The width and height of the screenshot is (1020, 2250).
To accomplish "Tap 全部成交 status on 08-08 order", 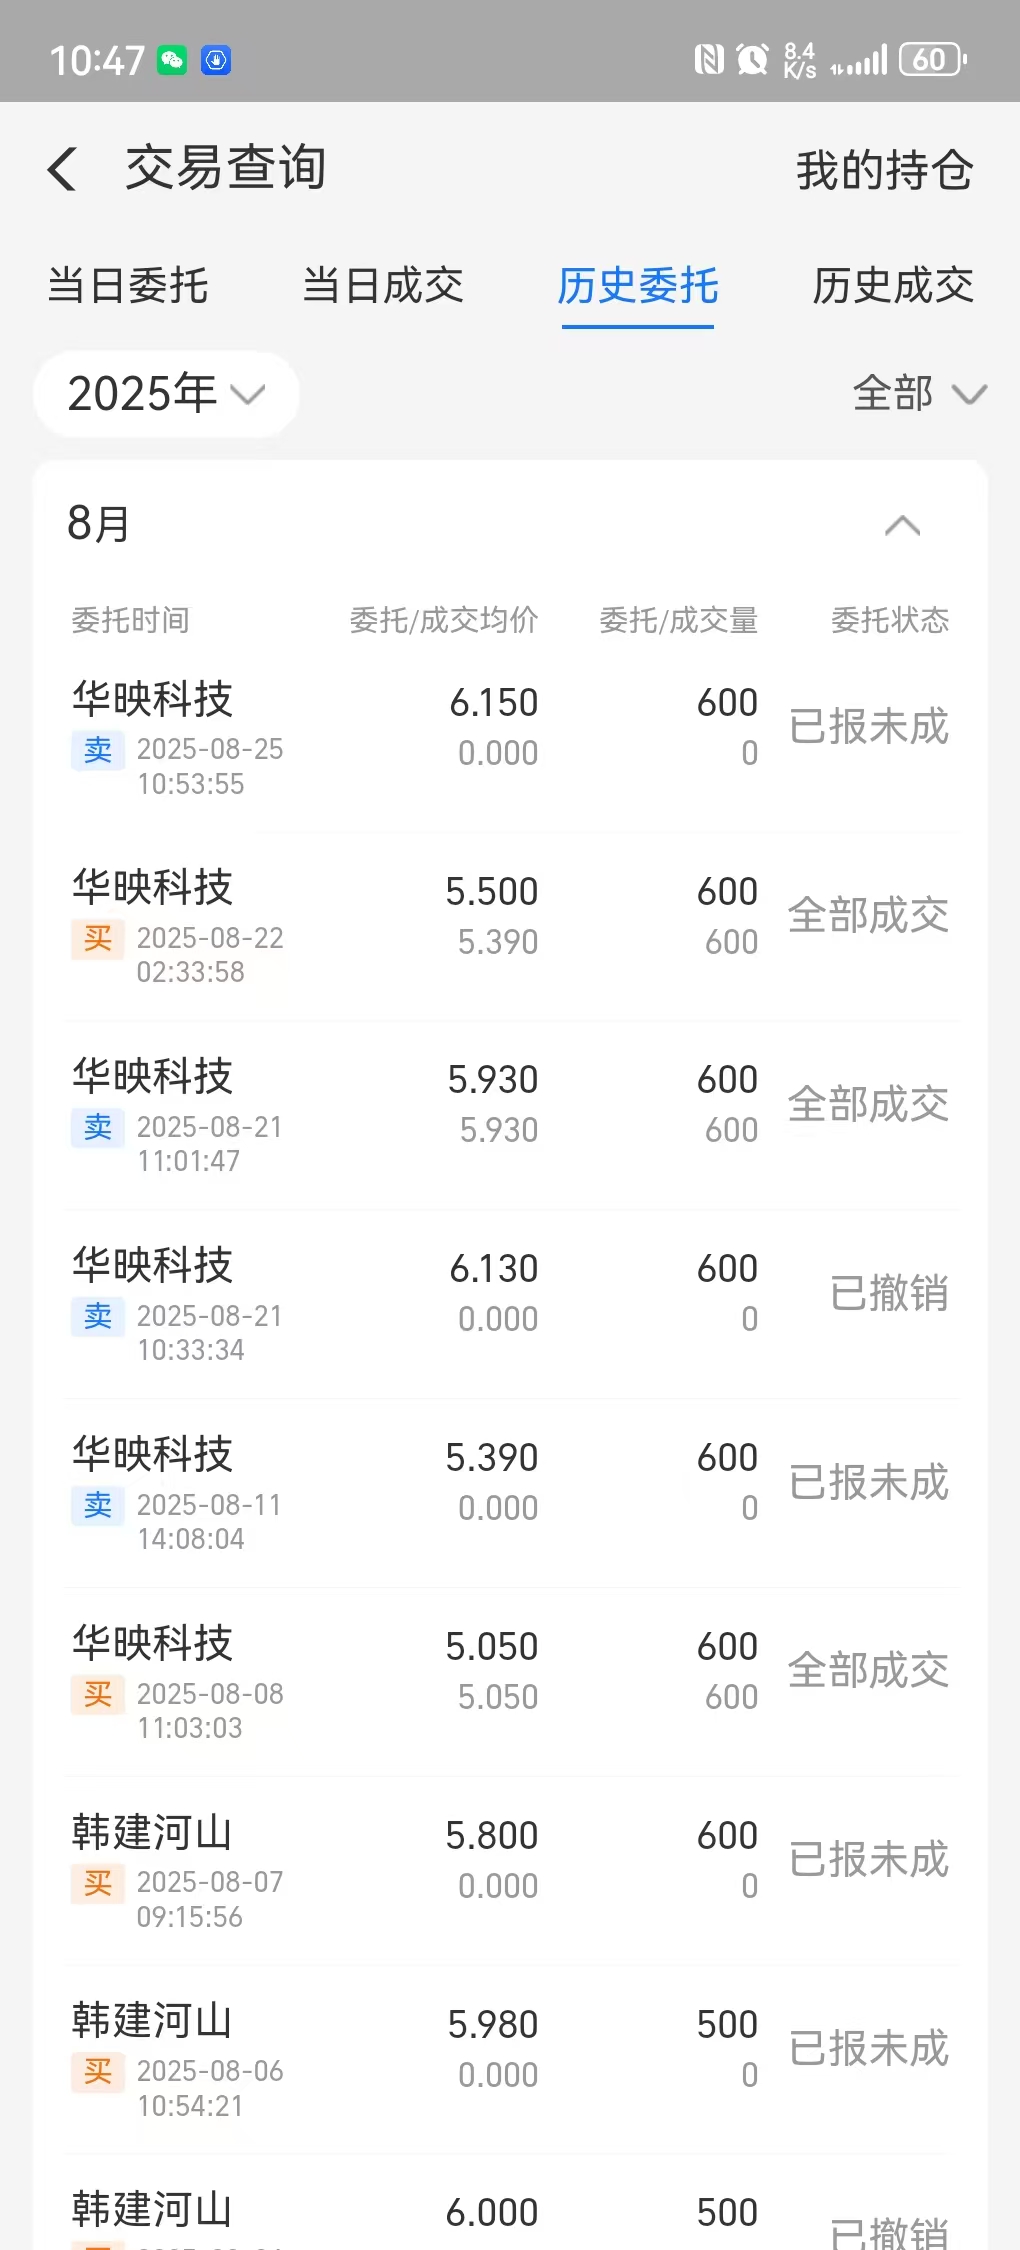I will pyautogui.click(x=868, y=1670).
